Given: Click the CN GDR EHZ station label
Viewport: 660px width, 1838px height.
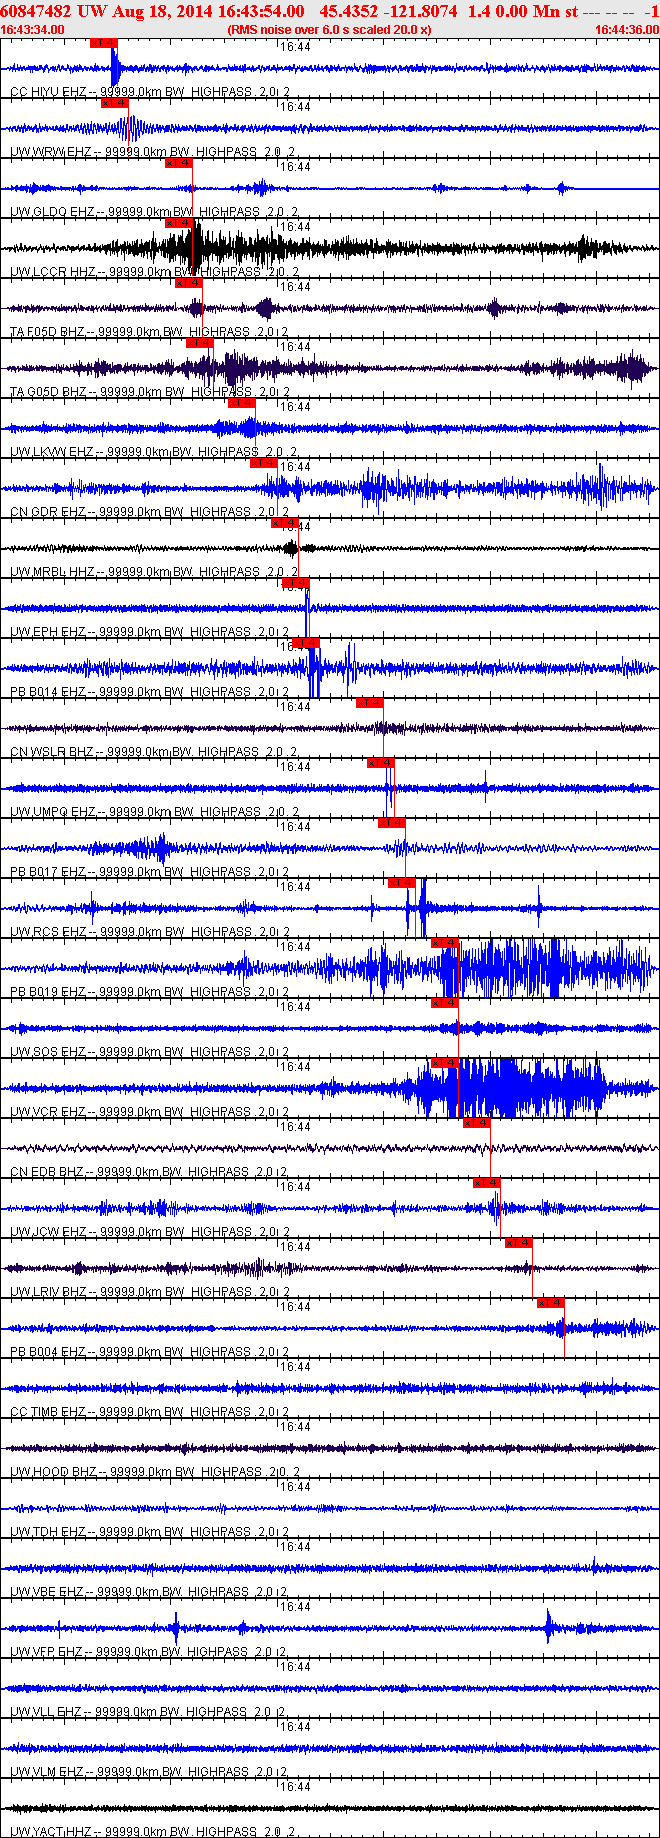Looking at the screenshot, I should (48, 512).
